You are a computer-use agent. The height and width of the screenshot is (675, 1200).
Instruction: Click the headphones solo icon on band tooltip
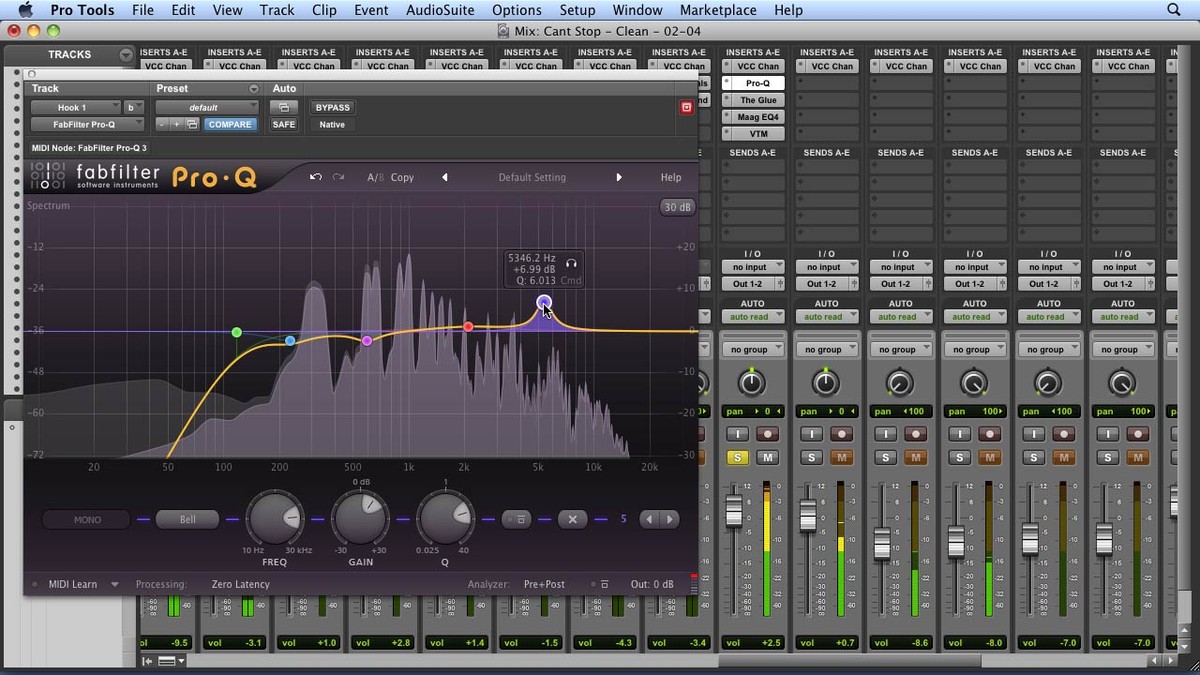(571, 263)
